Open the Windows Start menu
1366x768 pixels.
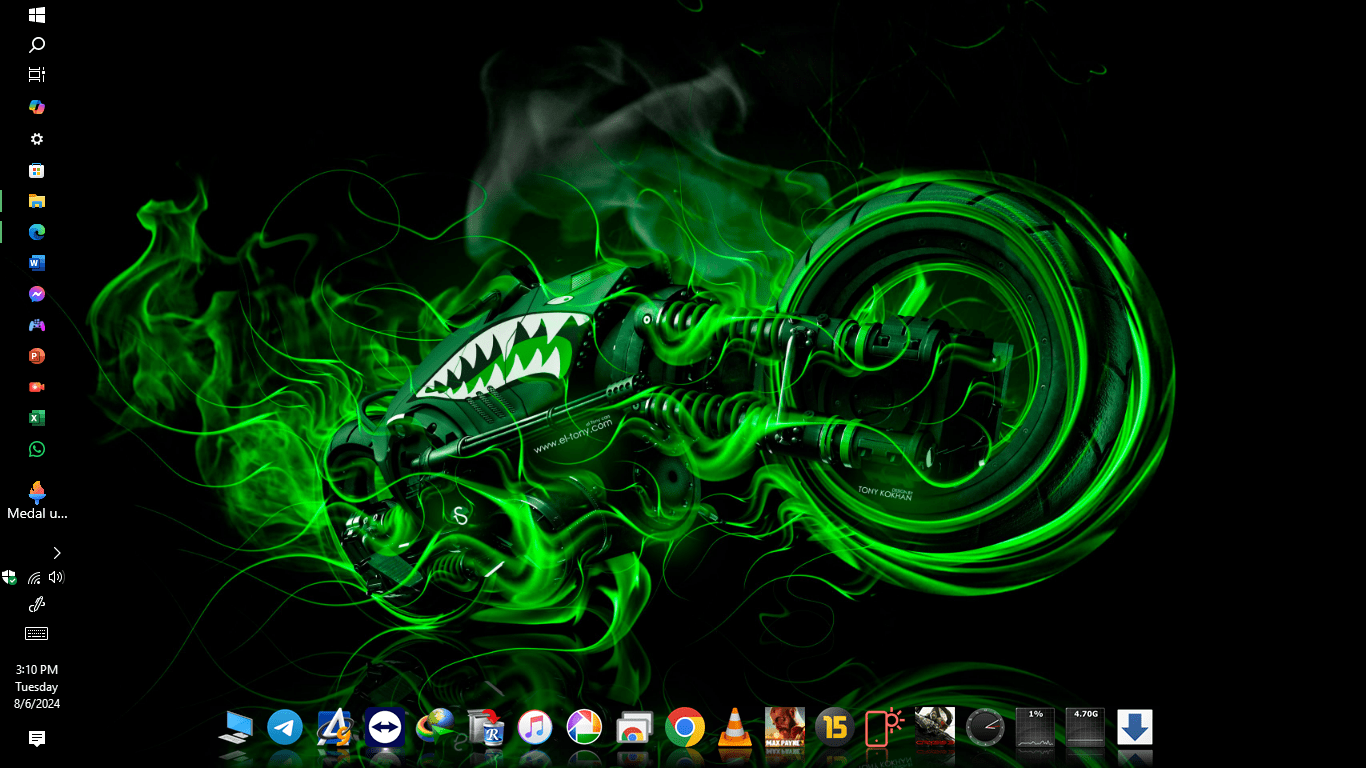tap(37, 15)
